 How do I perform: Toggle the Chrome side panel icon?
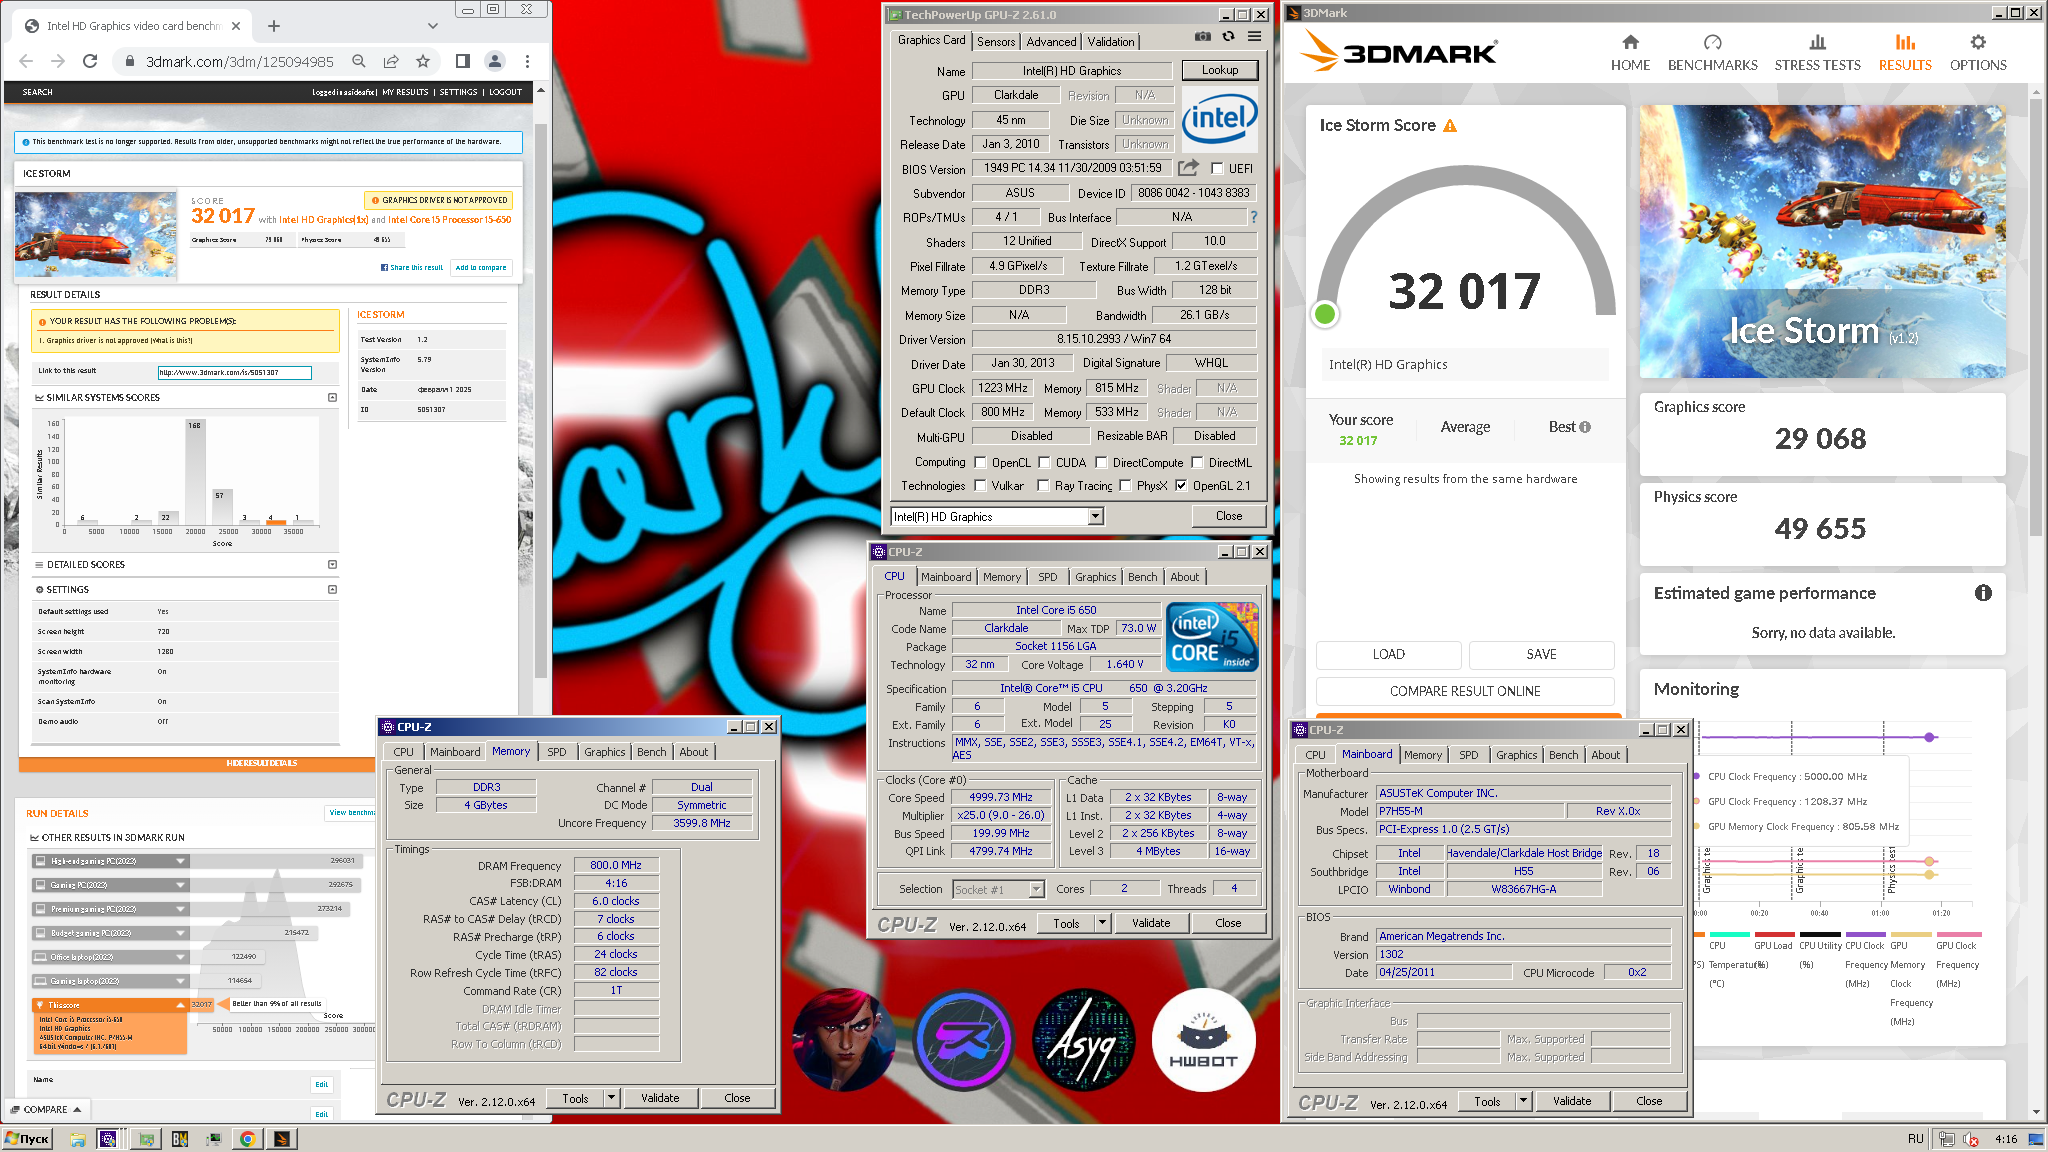tap(462, 61)
